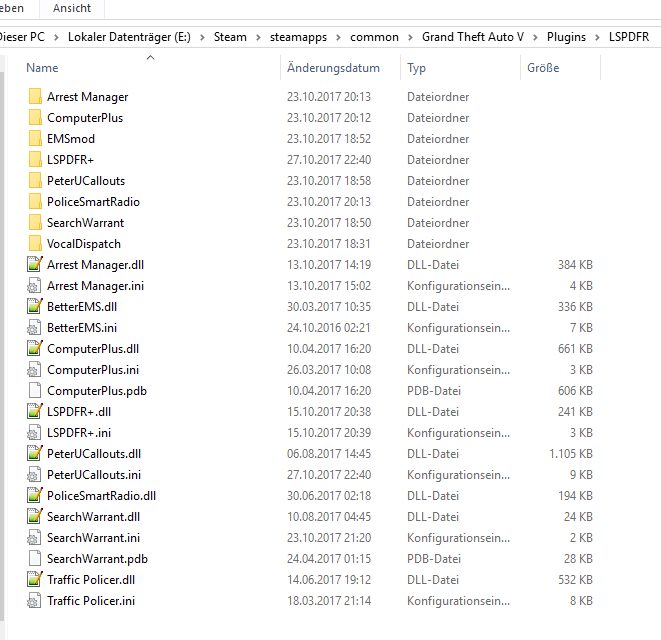Expand breadcrumb arrow after steamapps

click(338, 37)
